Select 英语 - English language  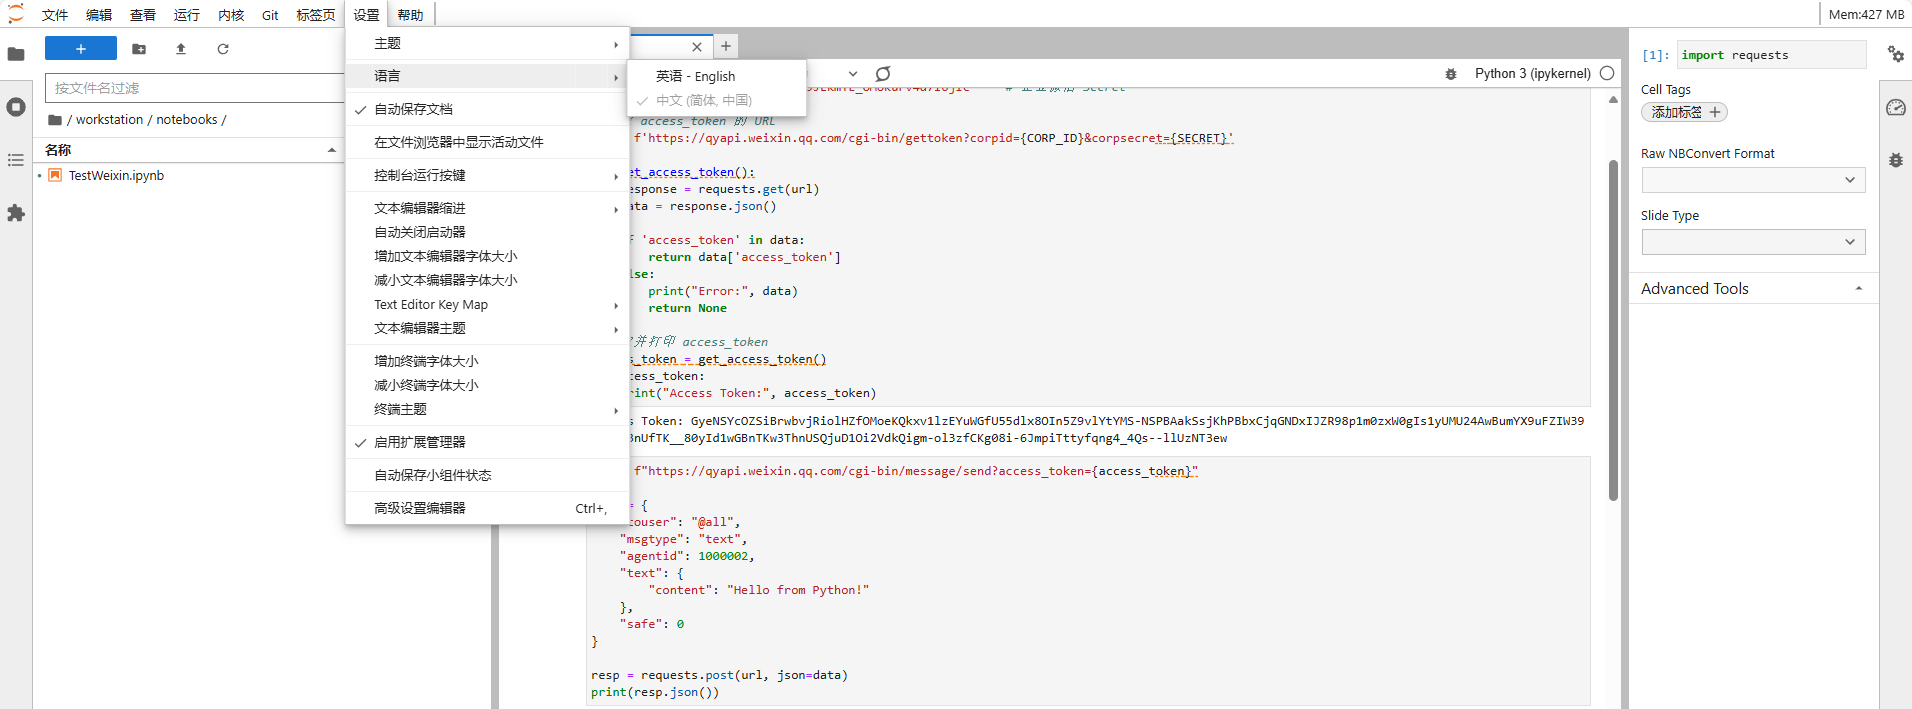click(x=695, y=76)
